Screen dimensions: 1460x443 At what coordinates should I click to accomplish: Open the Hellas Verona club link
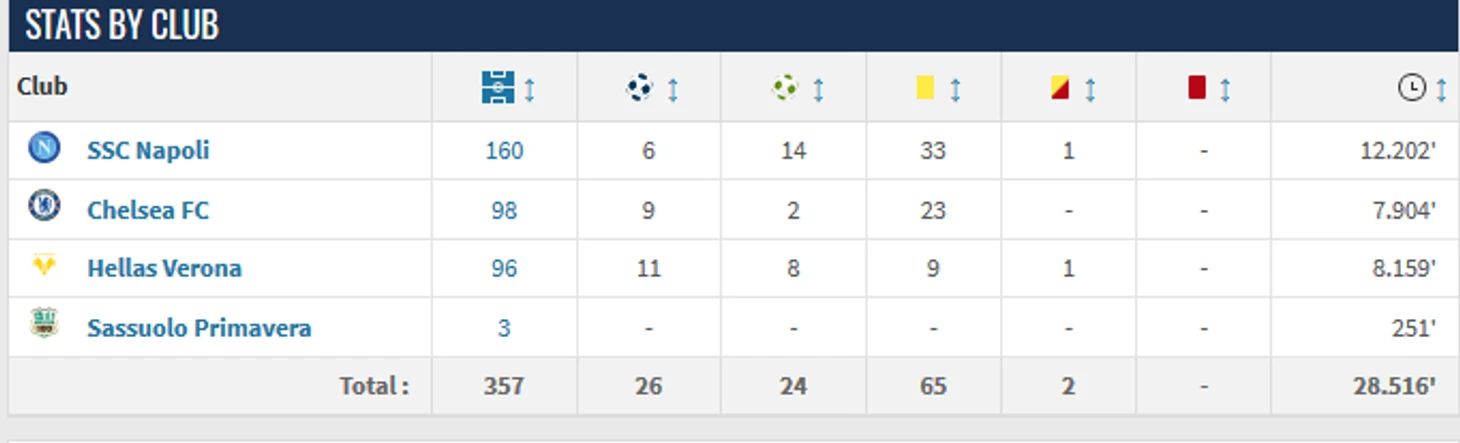[x=164, y=268]
